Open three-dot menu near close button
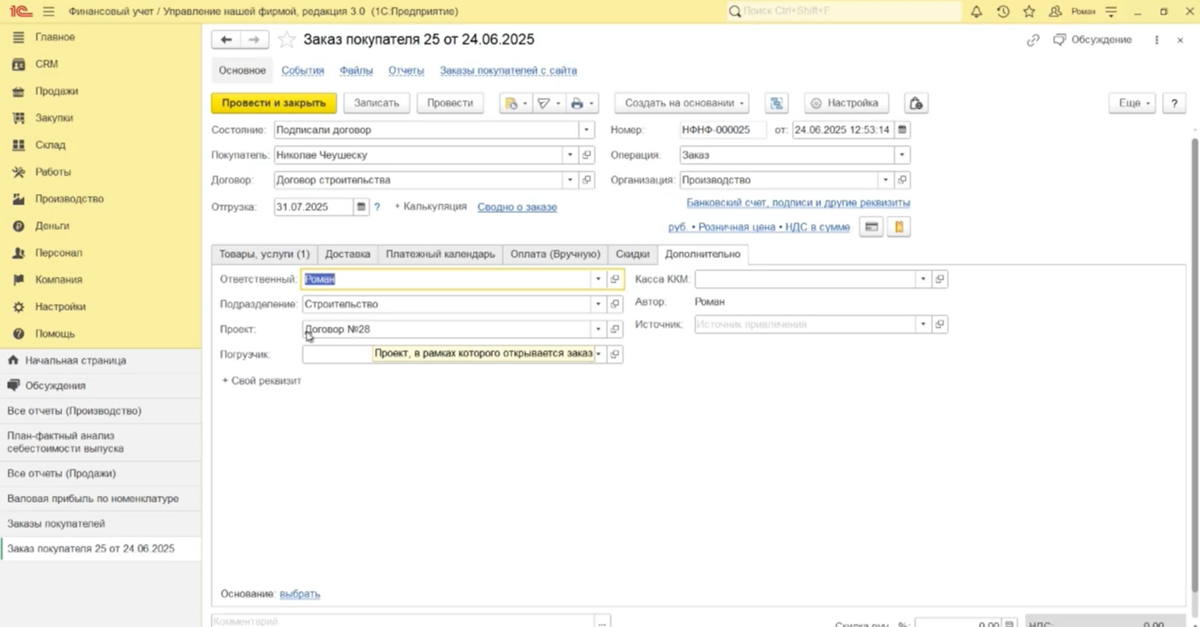1200x627 pixels. pyautogui.click(x=1156, y=40)
